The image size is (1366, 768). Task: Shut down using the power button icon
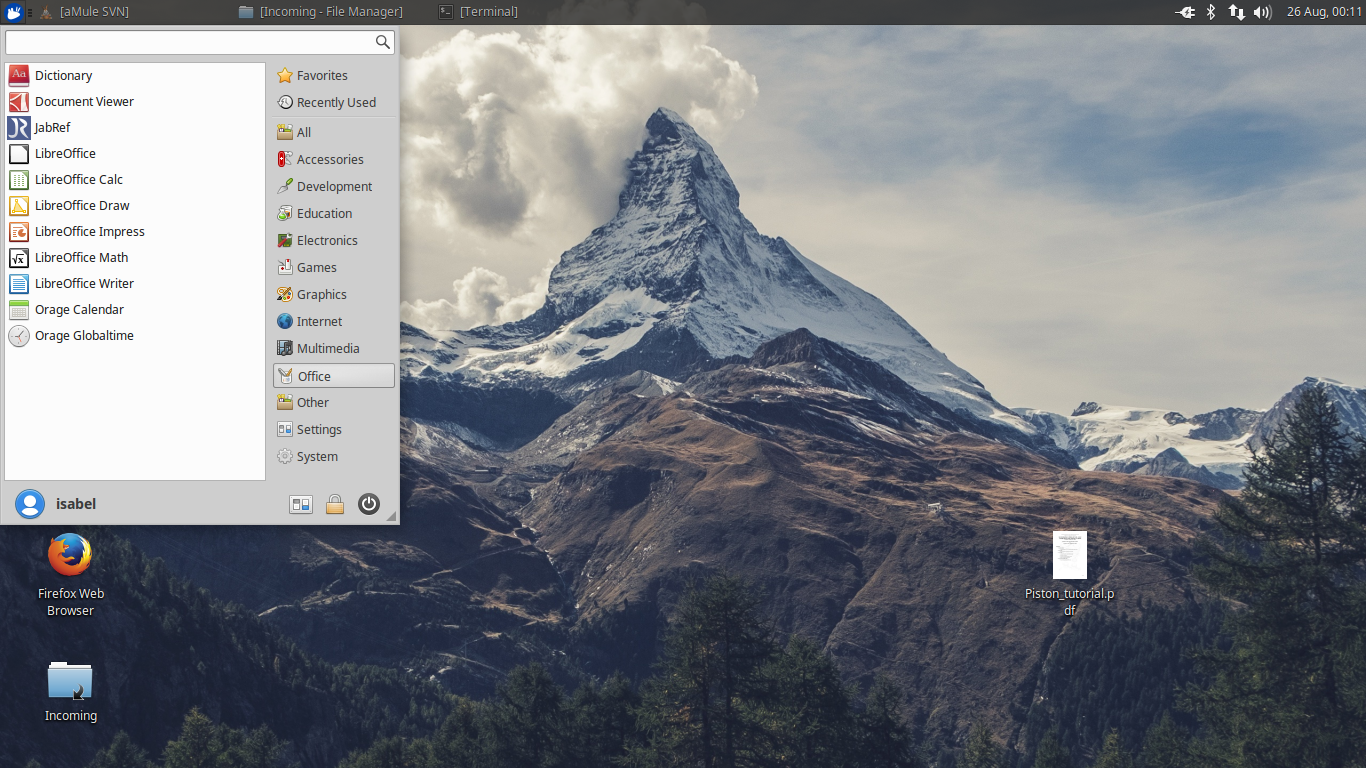coord(369,504)
